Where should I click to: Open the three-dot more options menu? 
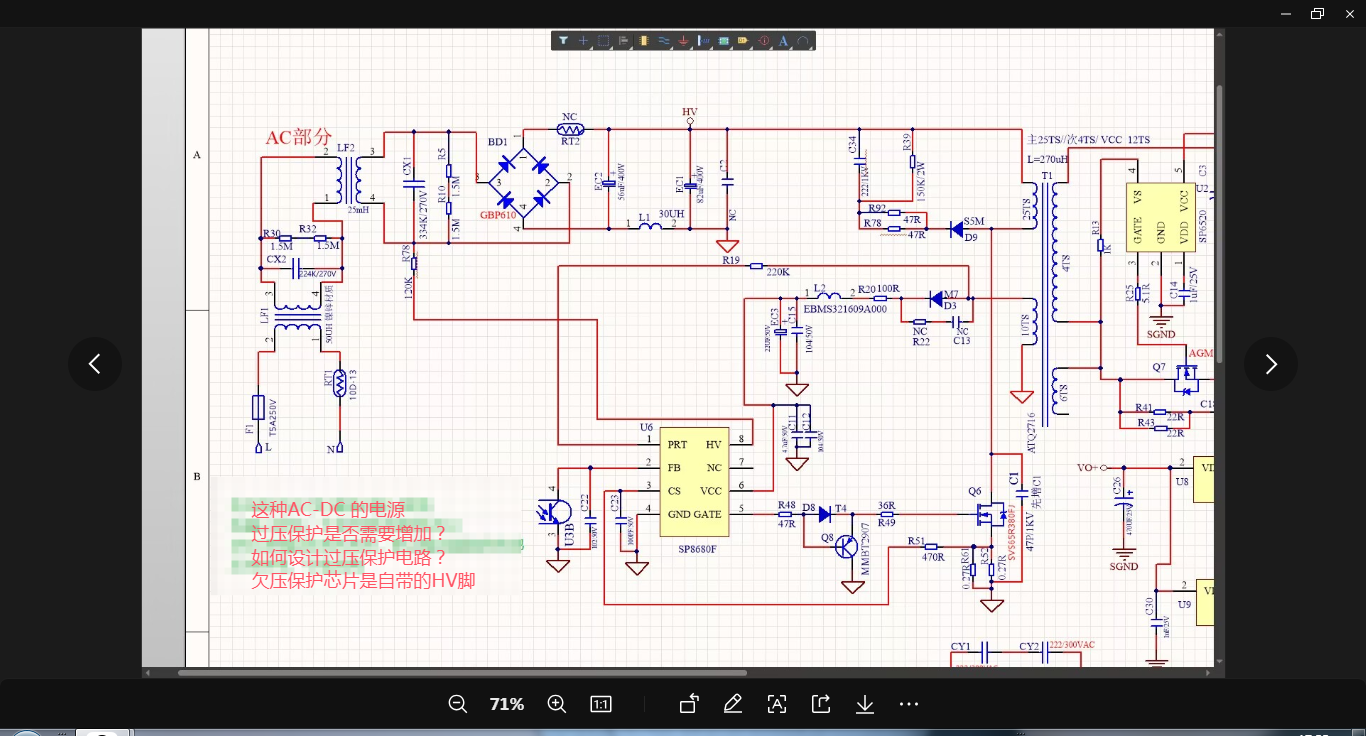pos(909,704)
